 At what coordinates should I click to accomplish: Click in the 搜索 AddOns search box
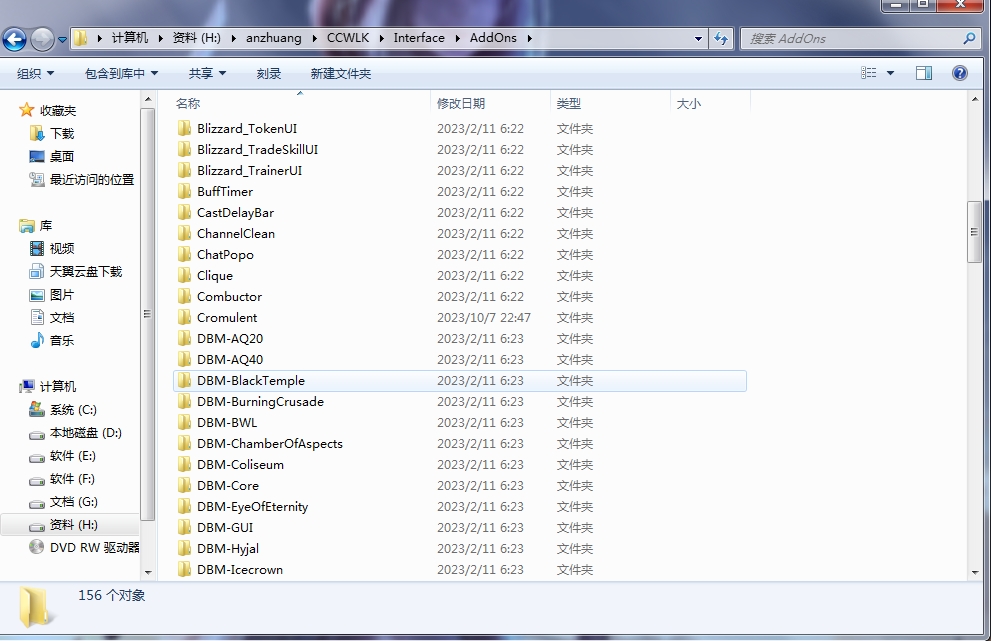(850, 39)
